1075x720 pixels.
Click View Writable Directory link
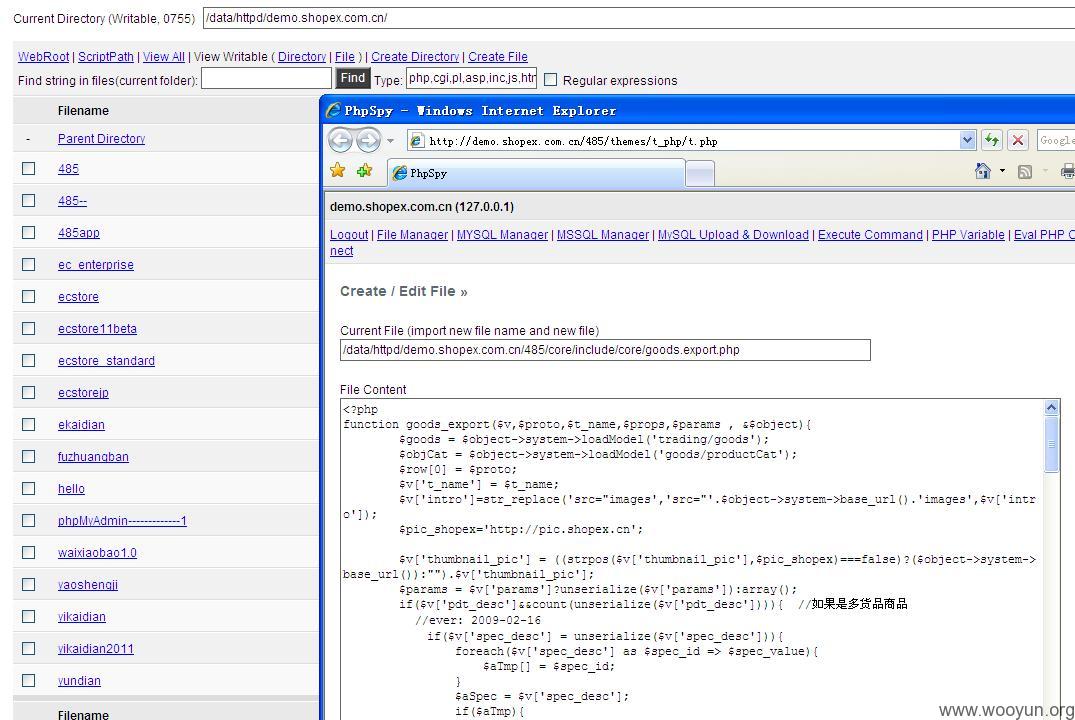click(x=302, y=56)
